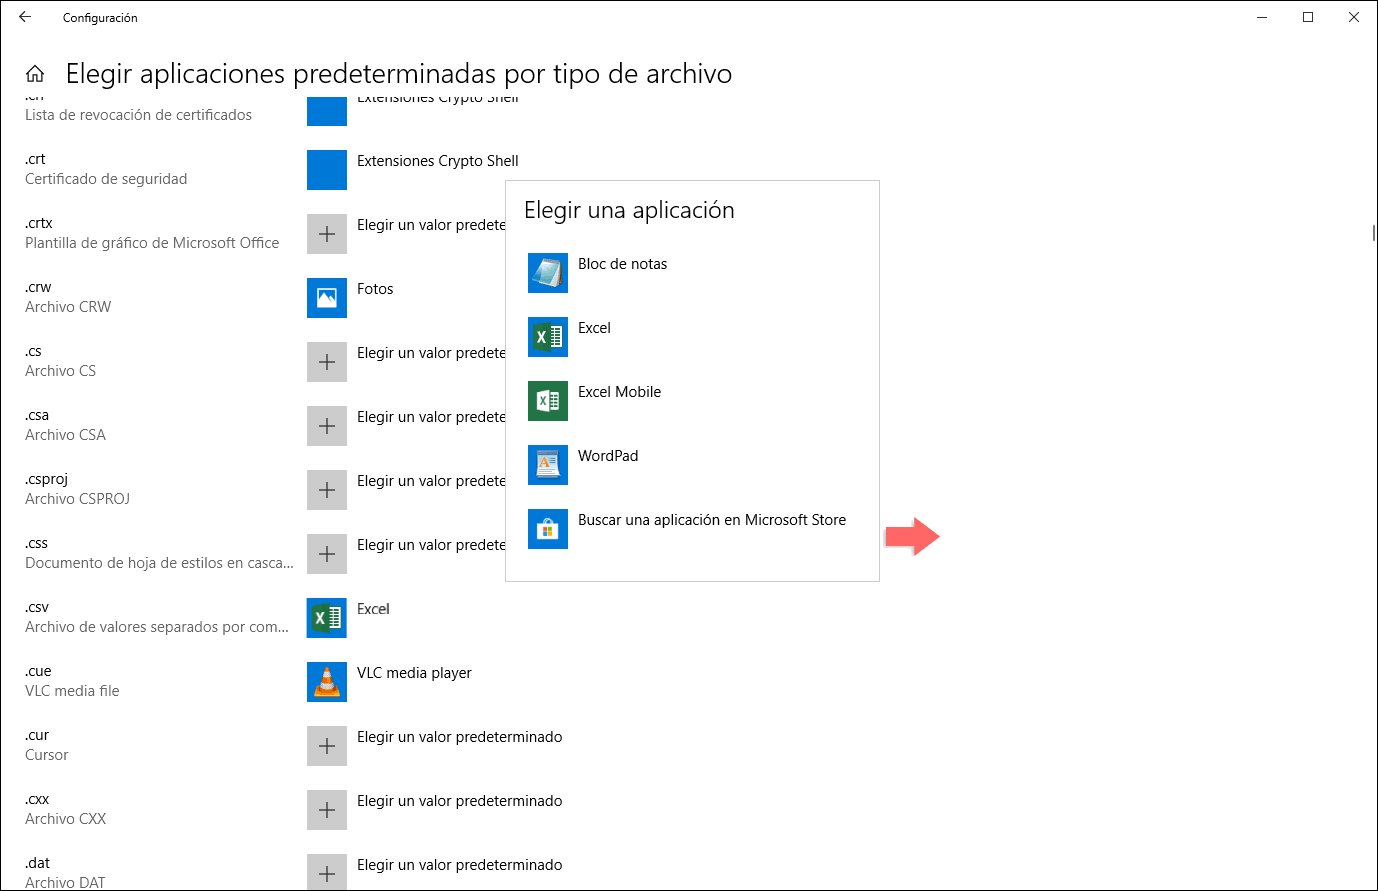Click the Fotos icon for .crw files
Screen dimensions: 1378x891
327,298
